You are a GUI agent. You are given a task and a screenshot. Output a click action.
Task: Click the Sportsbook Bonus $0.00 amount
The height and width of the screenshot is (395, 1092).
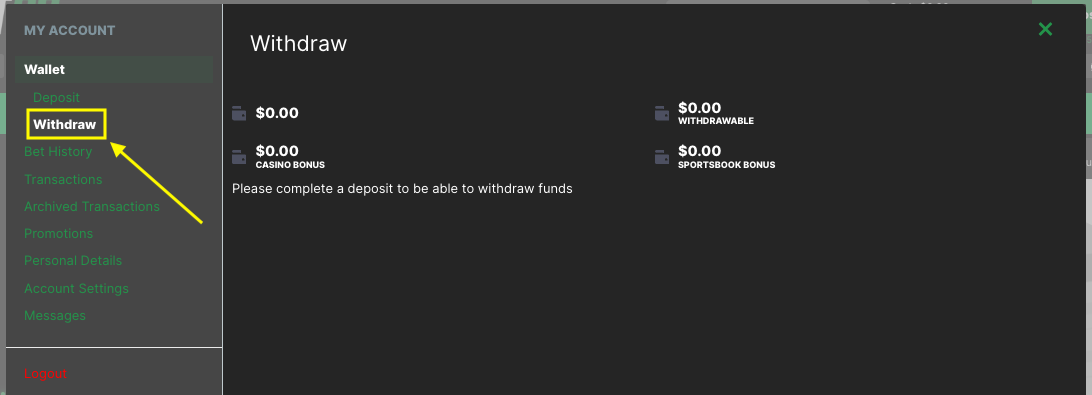700,151
